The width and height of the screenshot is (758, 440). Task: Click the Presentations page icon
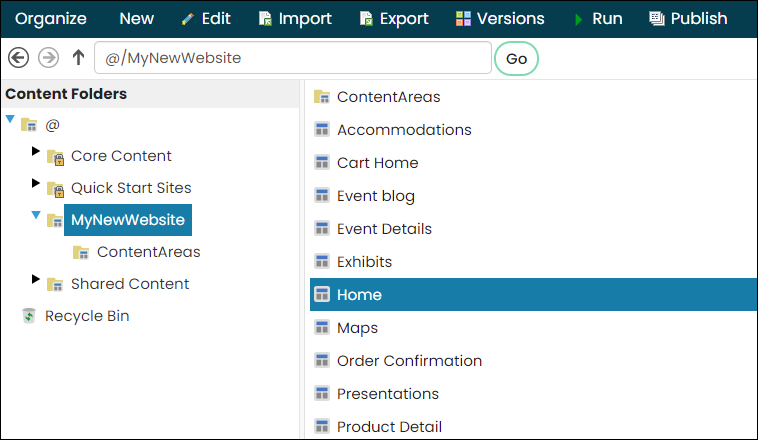322,393
